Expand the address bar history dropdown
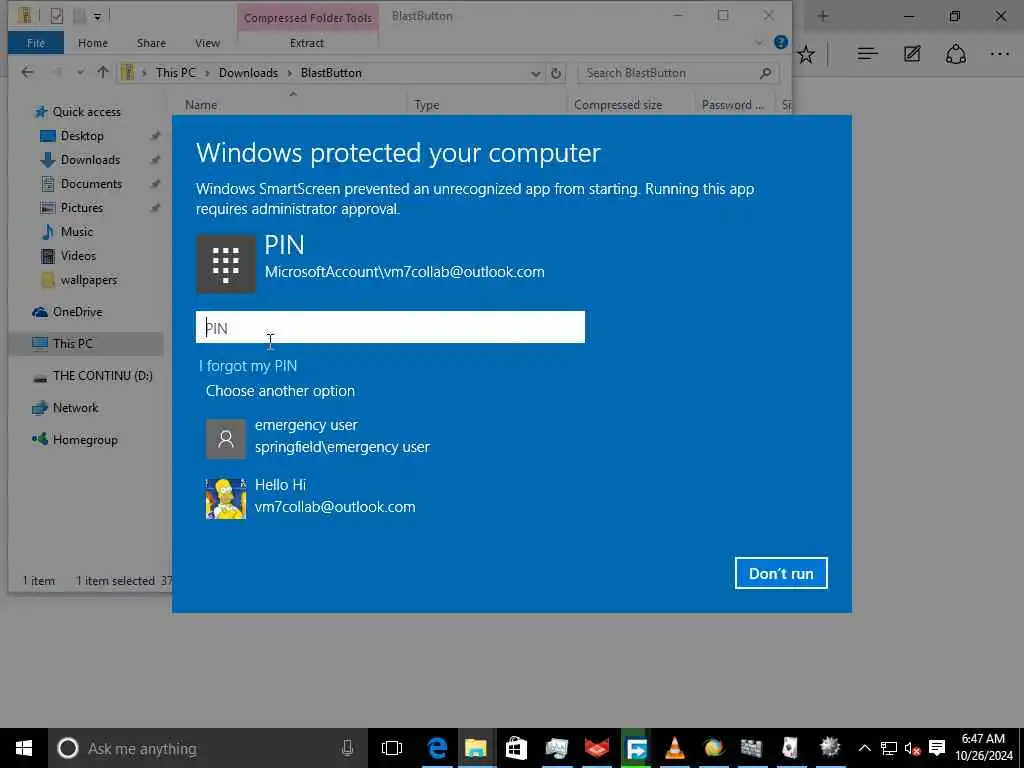1024x768 pixels. click(x=536, y=73)
